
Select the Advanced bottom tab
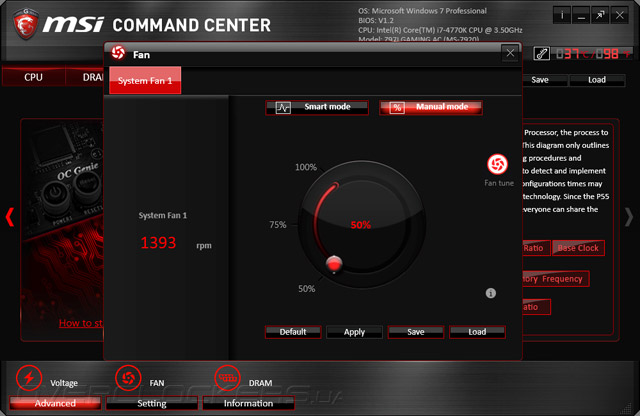click(x=55, y=403)
